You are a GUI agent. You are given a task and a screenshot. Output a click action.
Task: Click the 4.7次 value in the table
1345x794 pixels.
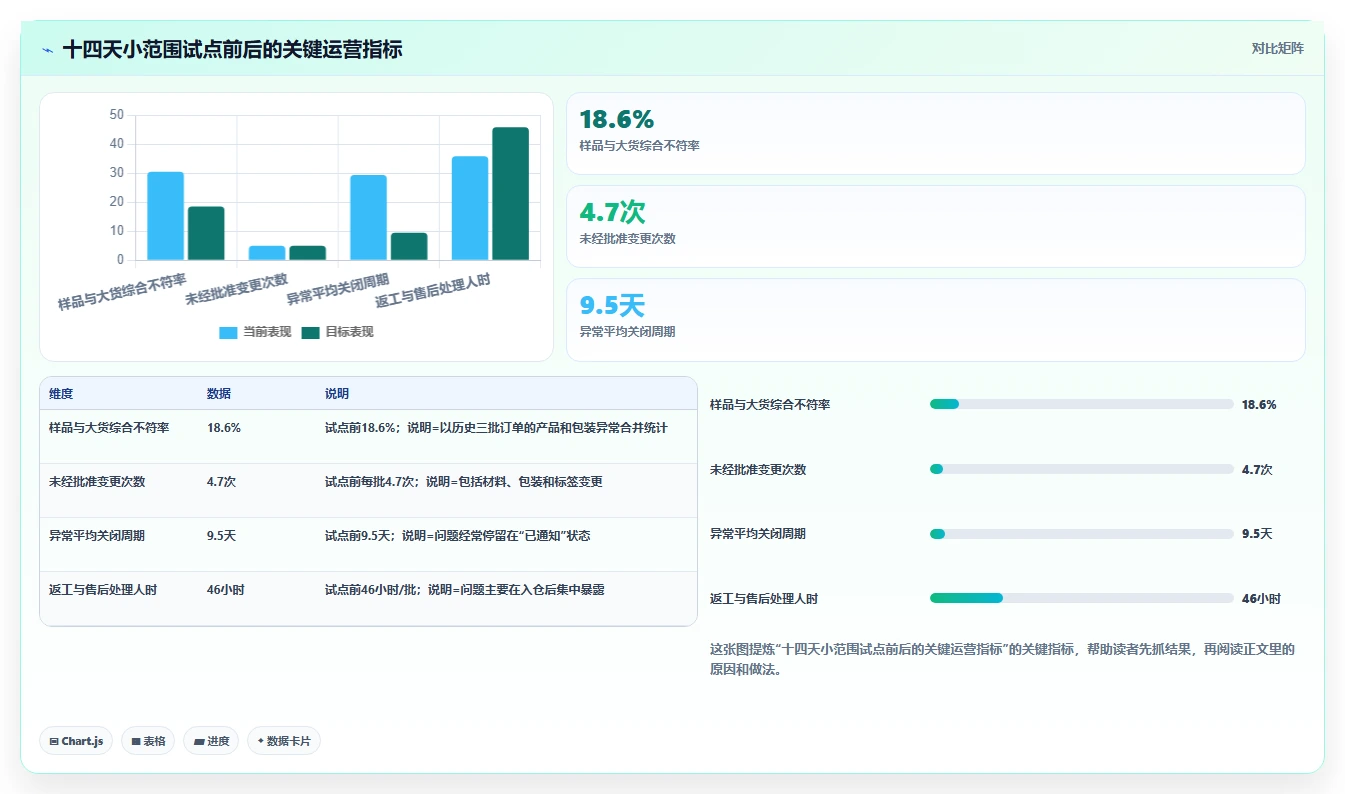[222, 481]
